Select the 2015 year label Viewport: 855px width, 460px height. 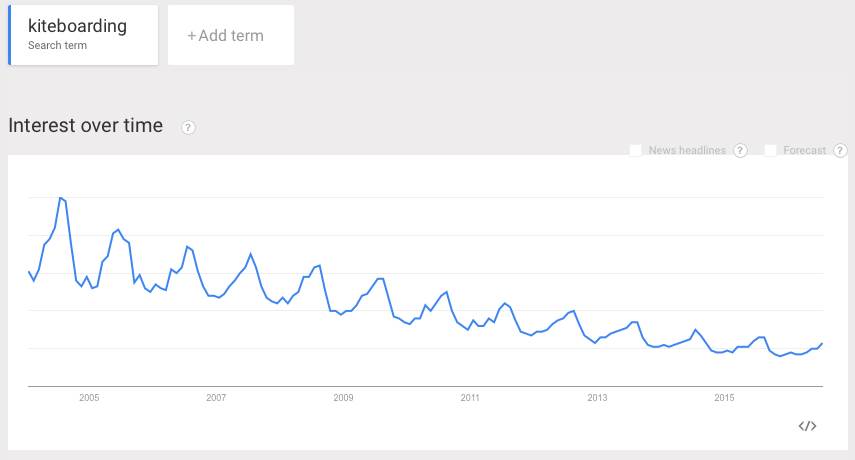(x=724, y=398)
